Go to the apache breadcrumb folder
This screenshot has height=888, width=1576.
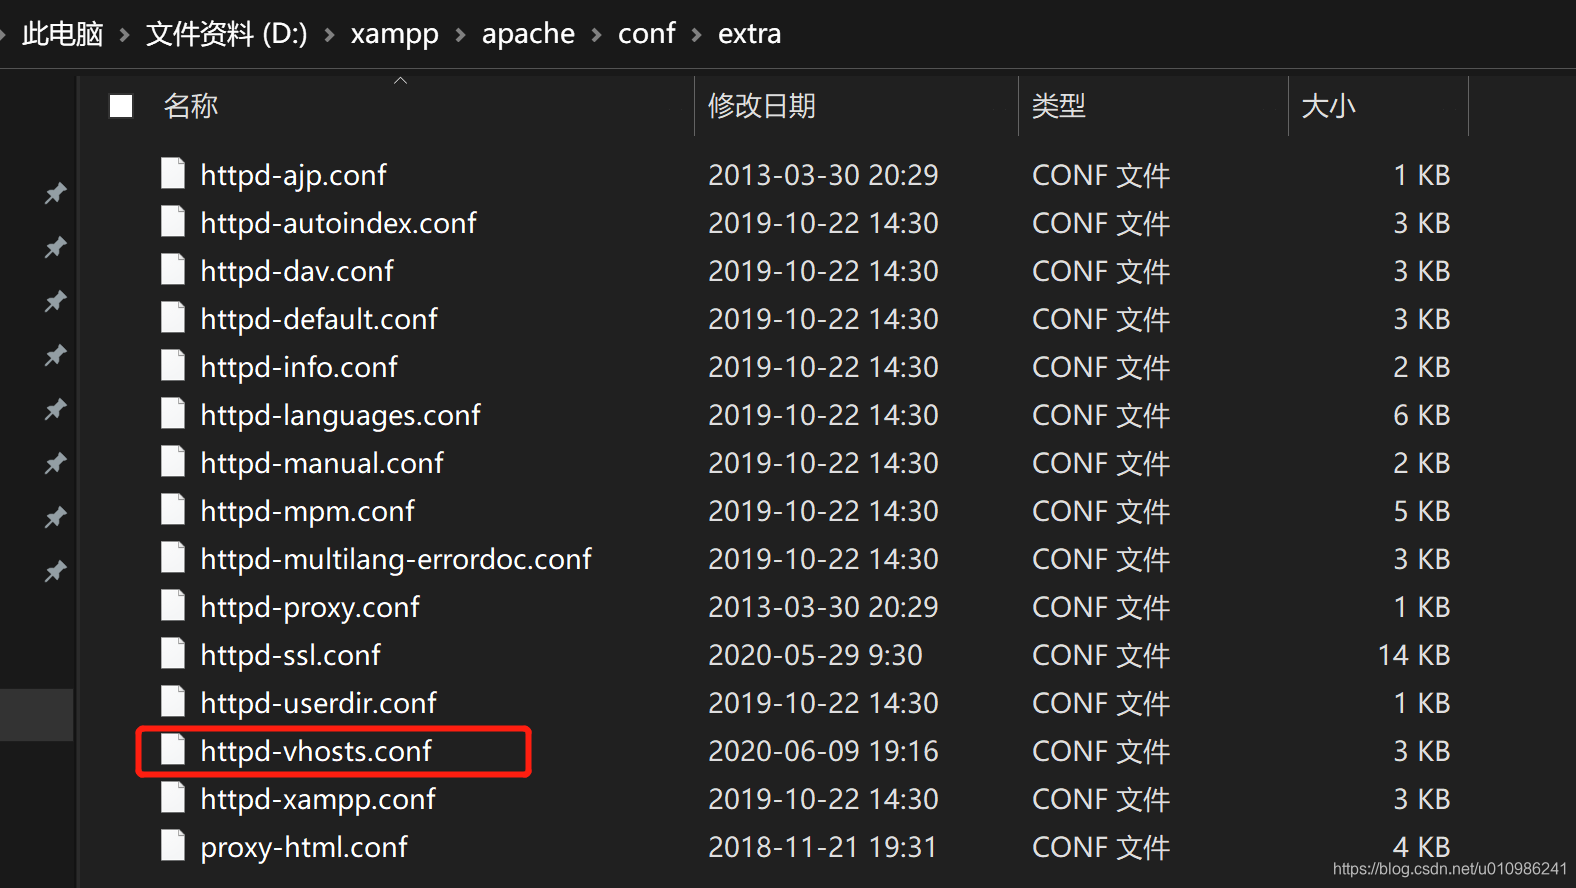tap(528, 34)
